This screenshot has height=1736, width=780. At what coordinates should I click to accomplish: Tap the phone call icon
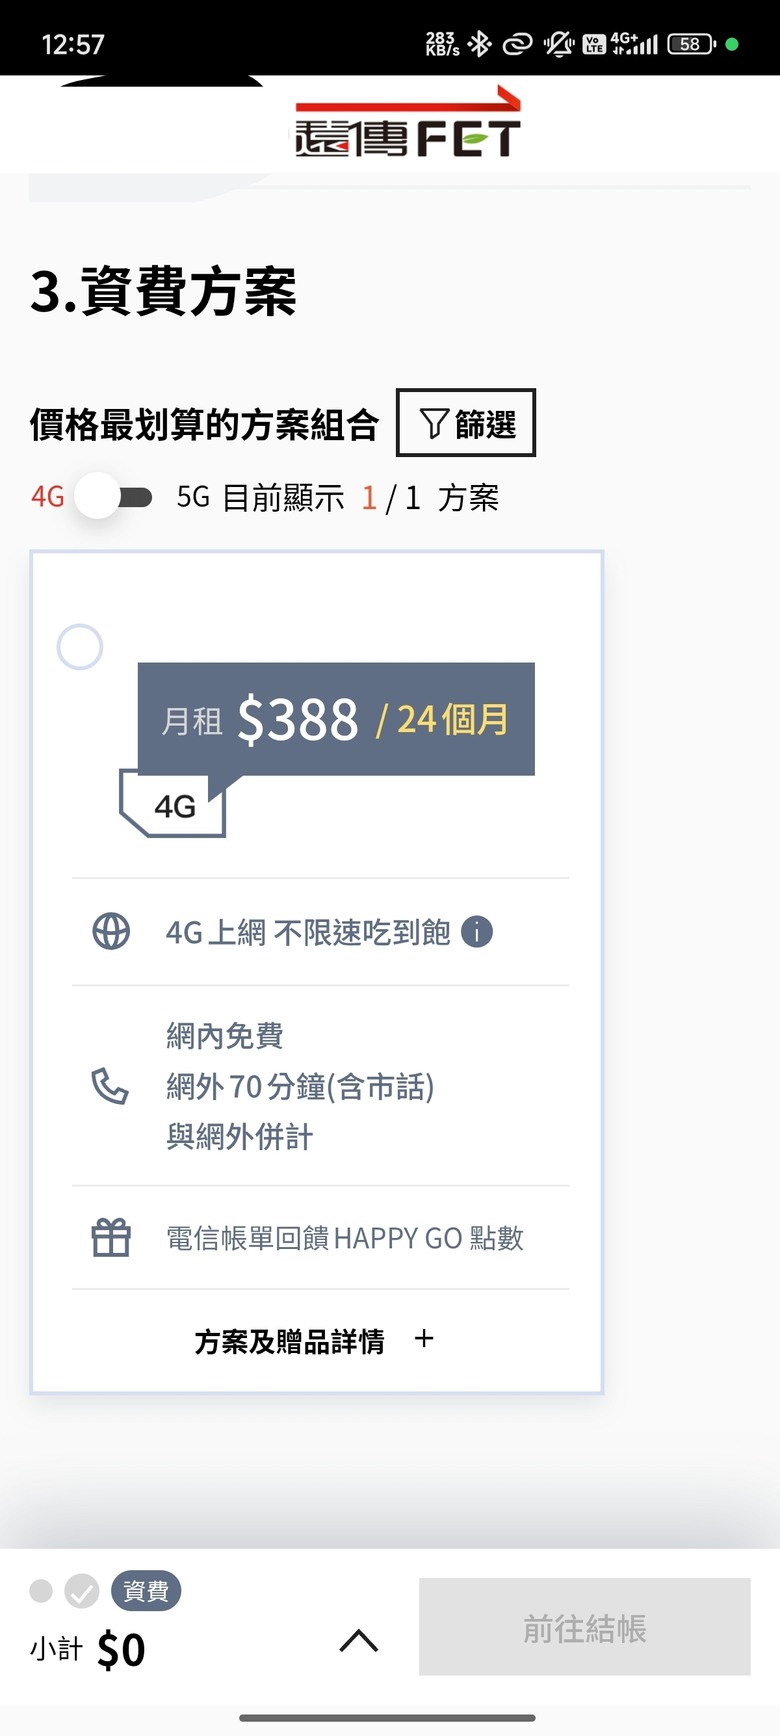coord(110,1086)
